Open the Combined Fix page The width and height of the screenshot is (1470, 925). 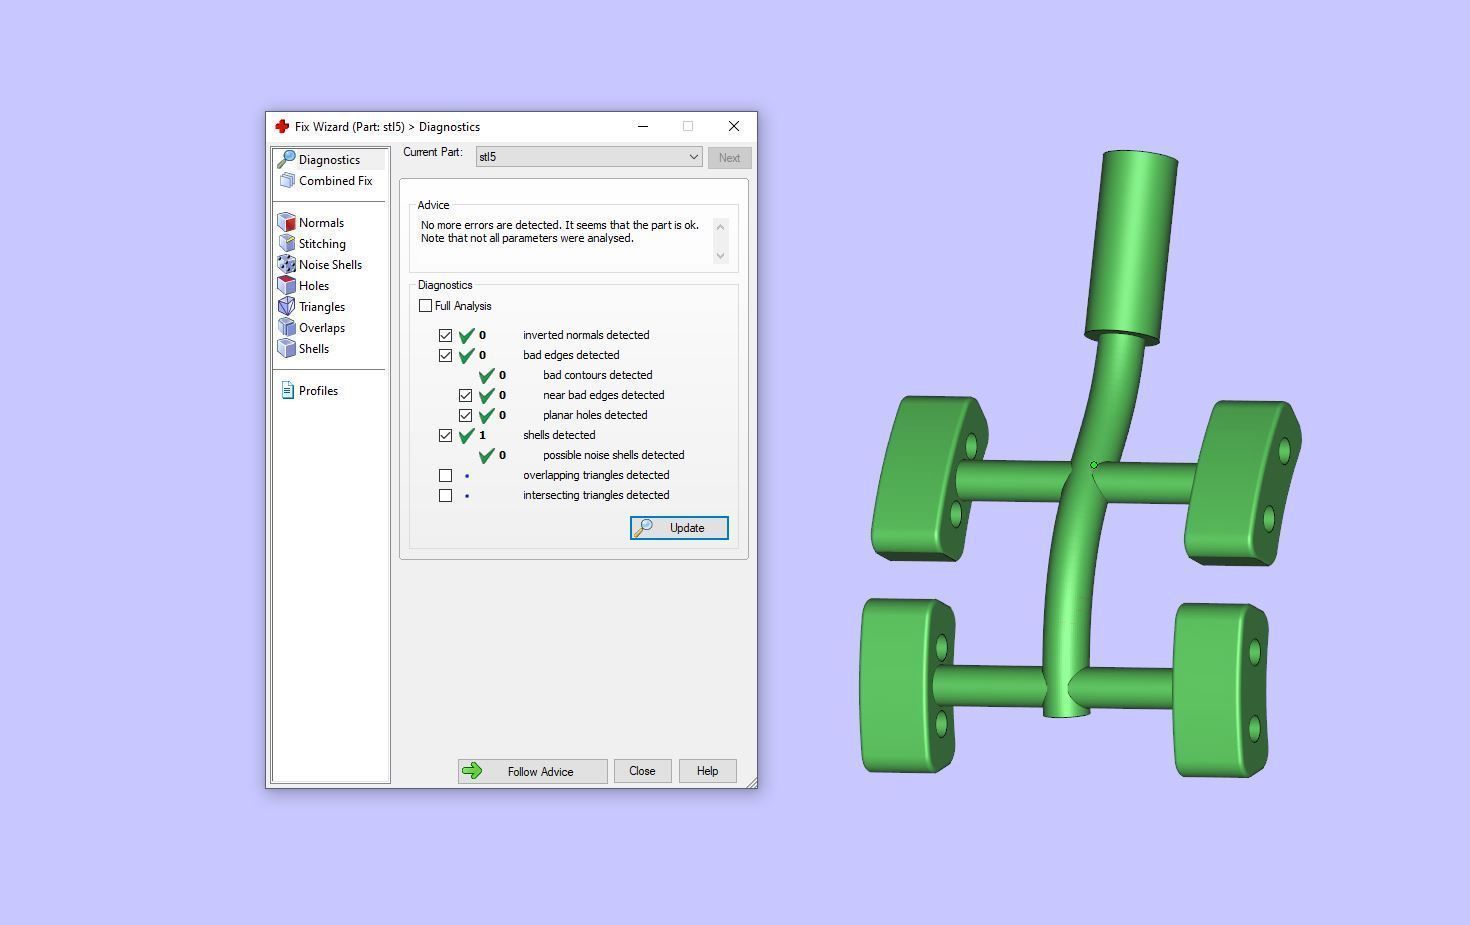pos(335,181)
